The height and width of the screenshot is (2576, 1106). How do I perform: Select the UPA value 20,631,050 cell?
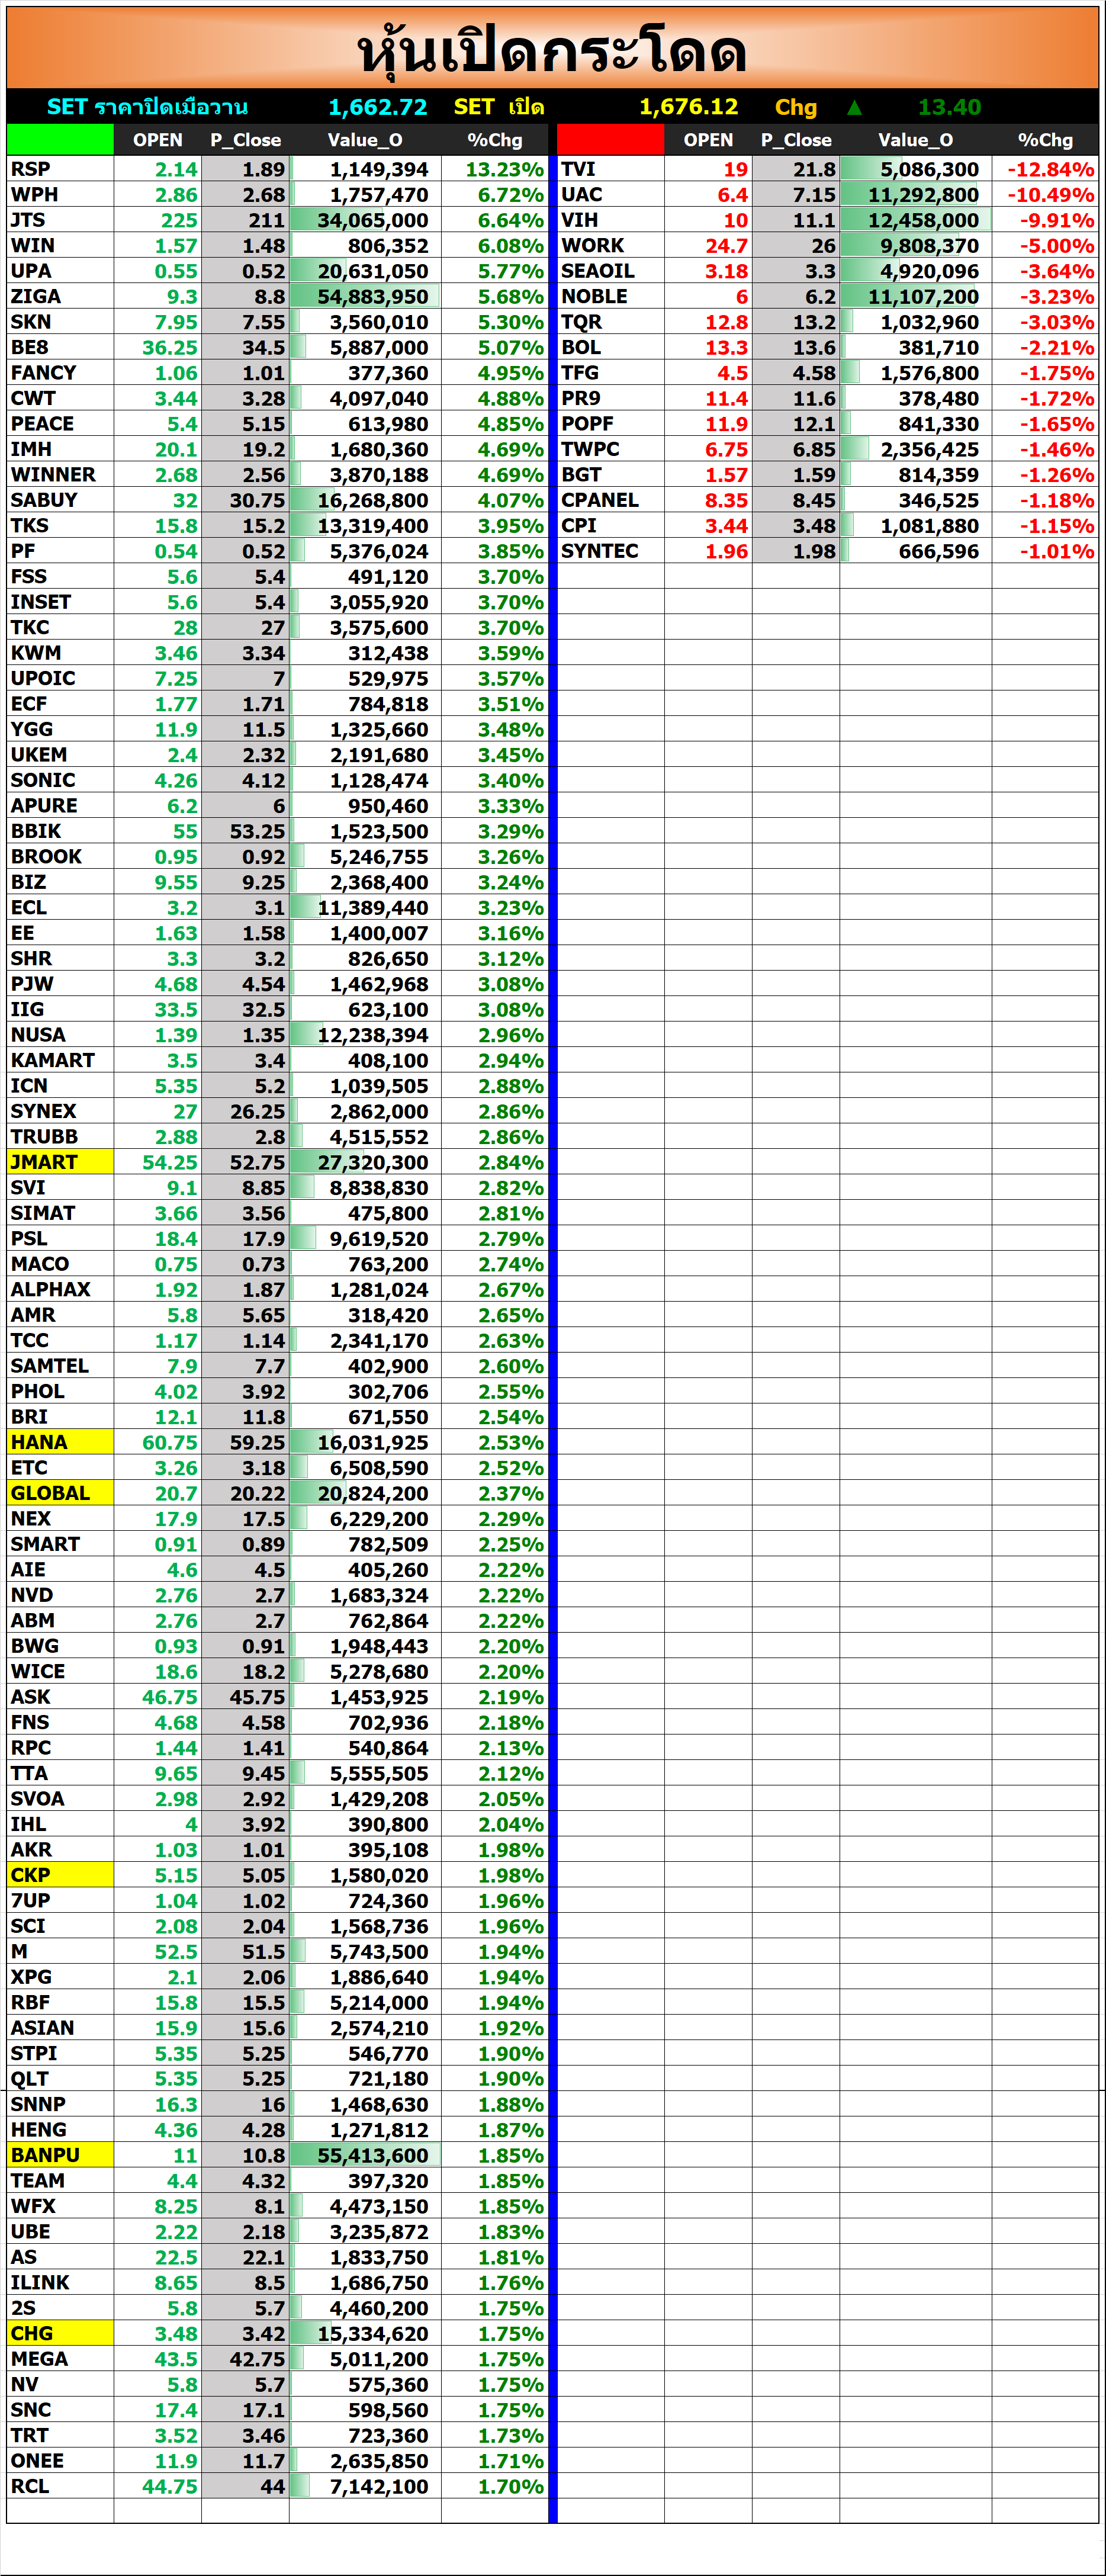[x=365, y=271]
